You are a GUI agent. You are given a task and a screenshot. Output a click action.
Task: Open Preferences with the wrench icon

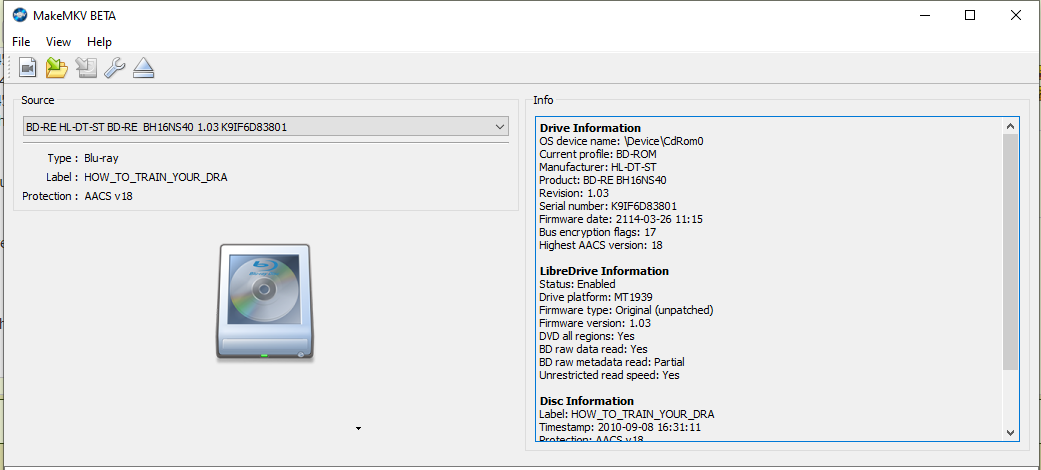(115, 68)
